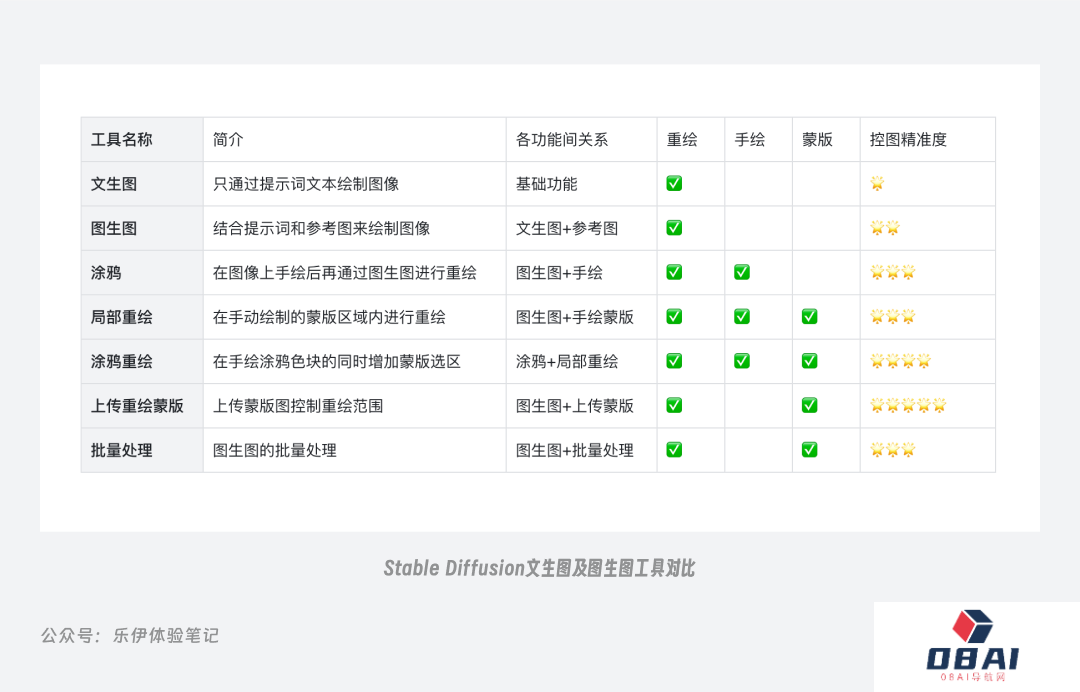Click the four-star rating for 涂鸦重绘
This screenshot has height=692, width=1080.
coord(900,361)
